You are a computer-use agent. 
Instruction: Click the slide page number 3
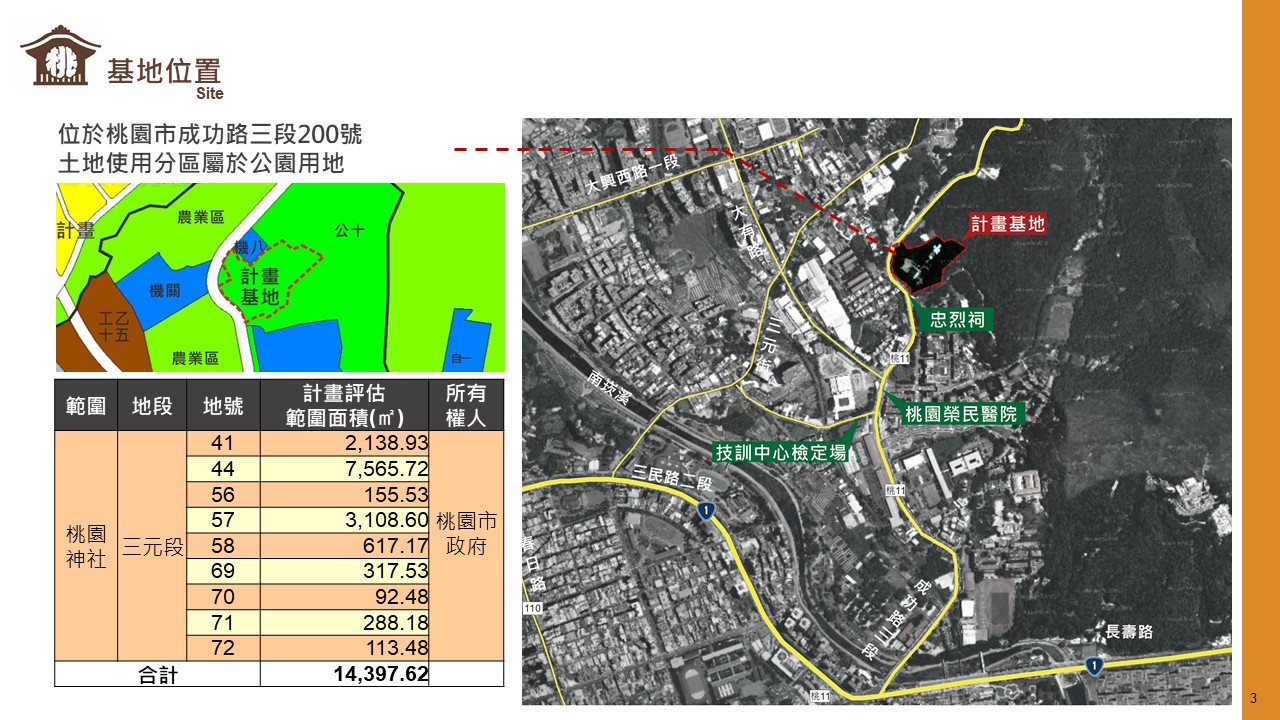(1254, 697)
